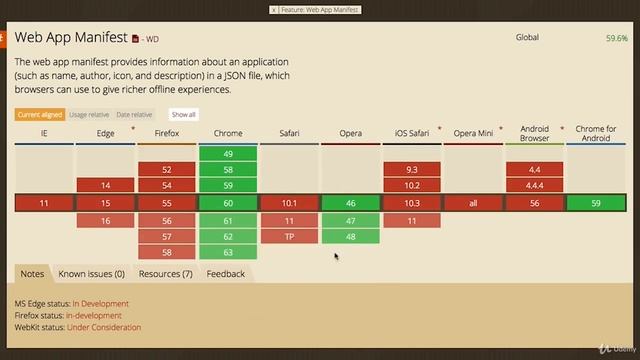Select the Chrome 58 version cell

point(228,170)
